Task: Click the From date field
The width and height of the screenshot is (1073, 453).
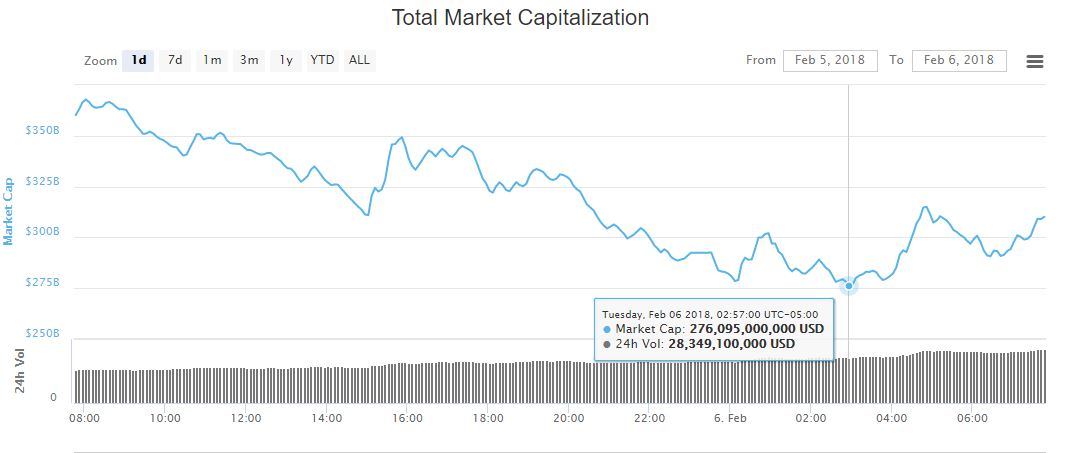Action: (830, 60)
